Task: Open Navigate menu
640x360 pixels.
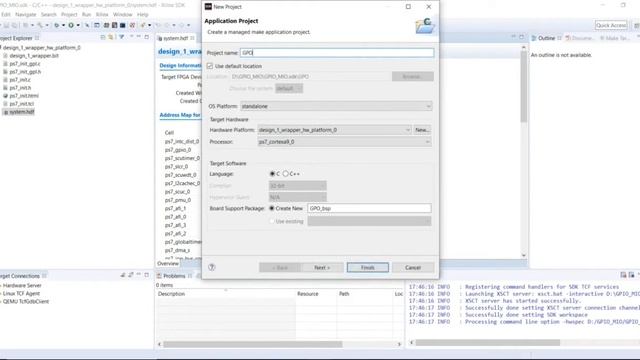Action: [x=26, y=14]
